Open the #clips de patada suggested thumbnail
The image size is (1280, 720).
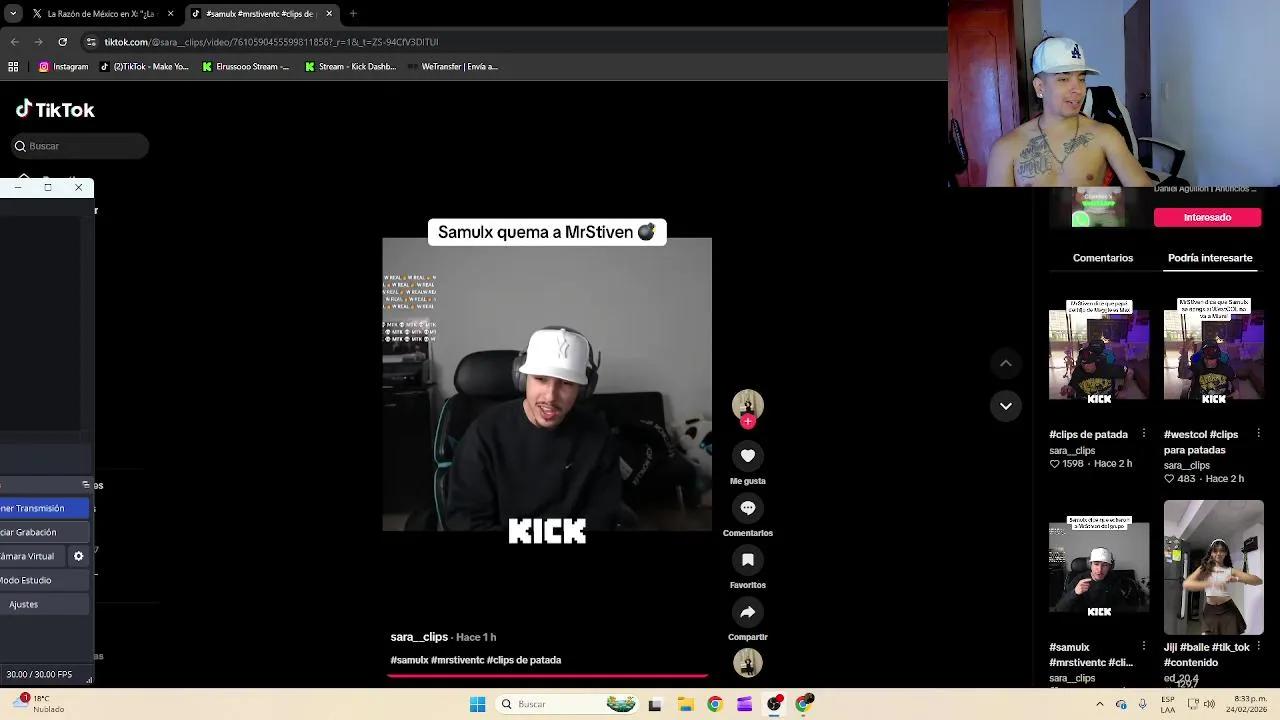click(1099, 354)
